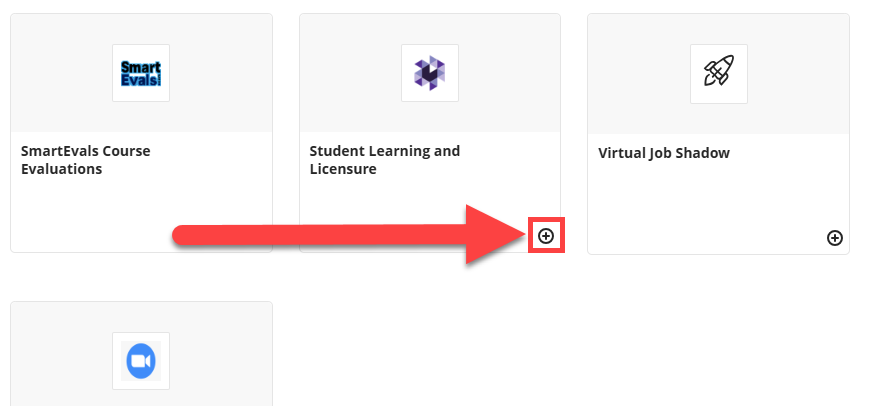
Task: Open the Virtual Job Shadow title link
Action: 664,153
